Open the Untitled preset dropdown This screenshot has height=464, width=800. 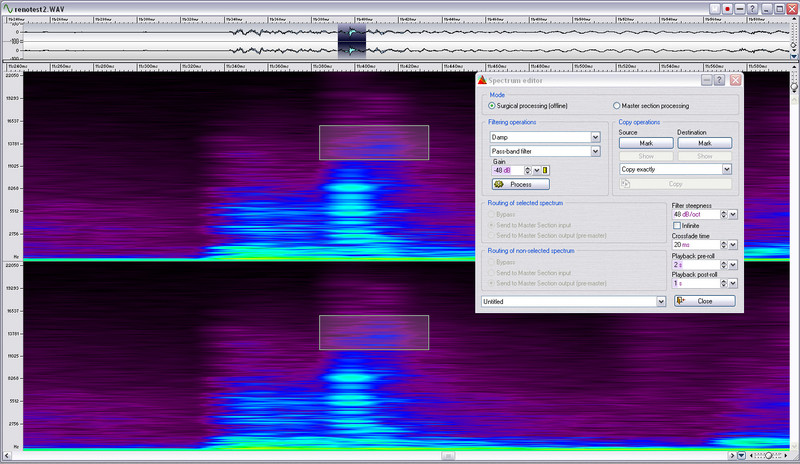pyautogui.click(x=573, y=301)
